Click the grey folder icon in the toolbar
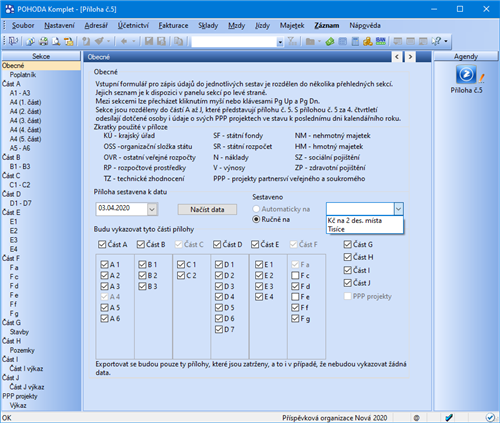 310,41
